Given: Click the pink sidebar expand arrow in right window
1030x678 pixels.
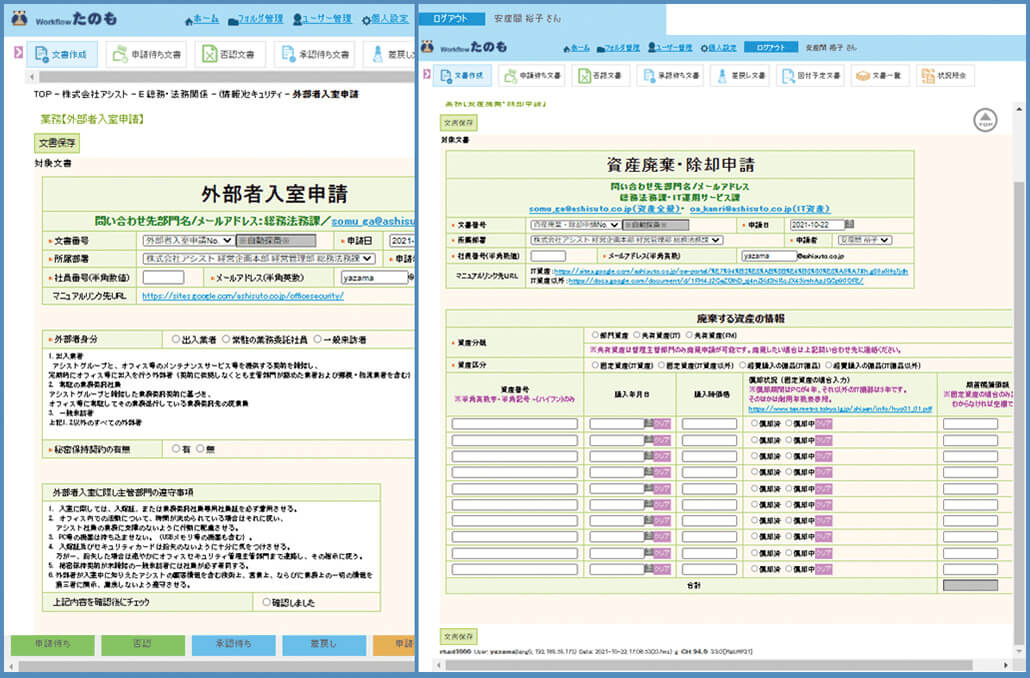Looking at the screenshot, I should [427, 74].
